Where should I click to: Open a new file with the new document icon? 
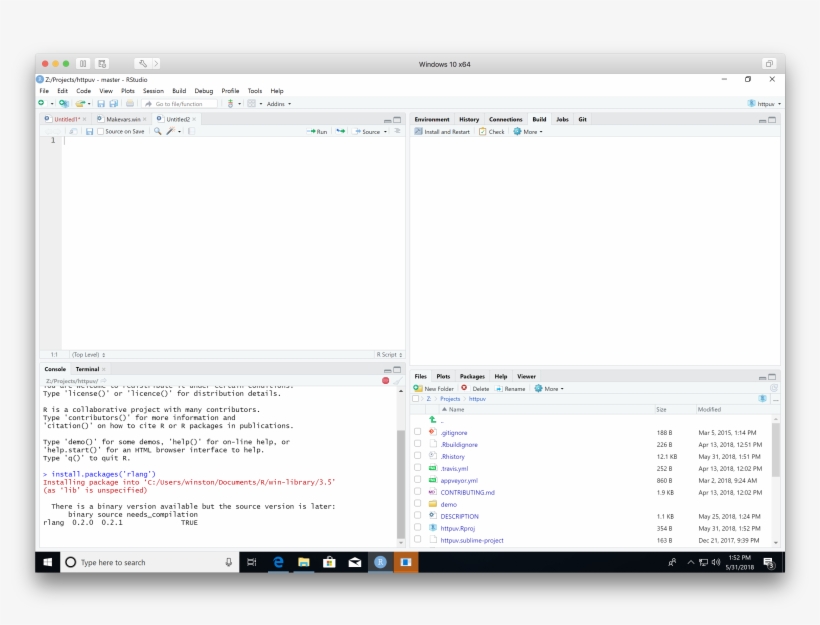pyautogui.click(x=42, y=103)
